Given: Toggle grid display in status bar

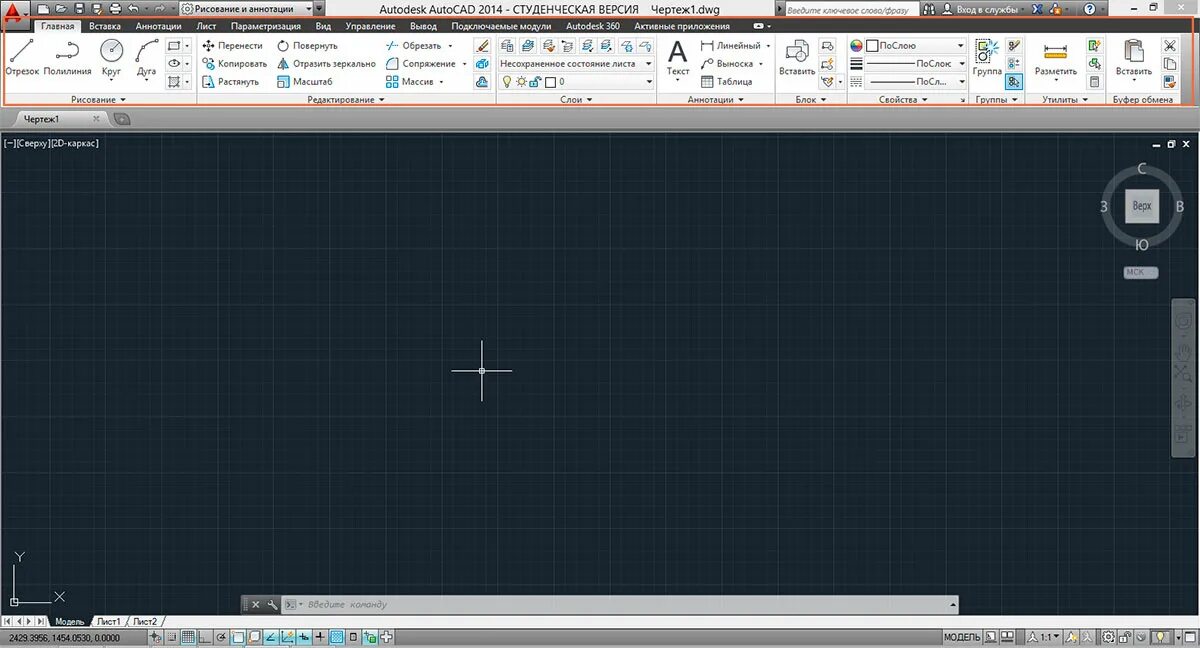Looking at the screenshot, I should (x=187, y=637).
